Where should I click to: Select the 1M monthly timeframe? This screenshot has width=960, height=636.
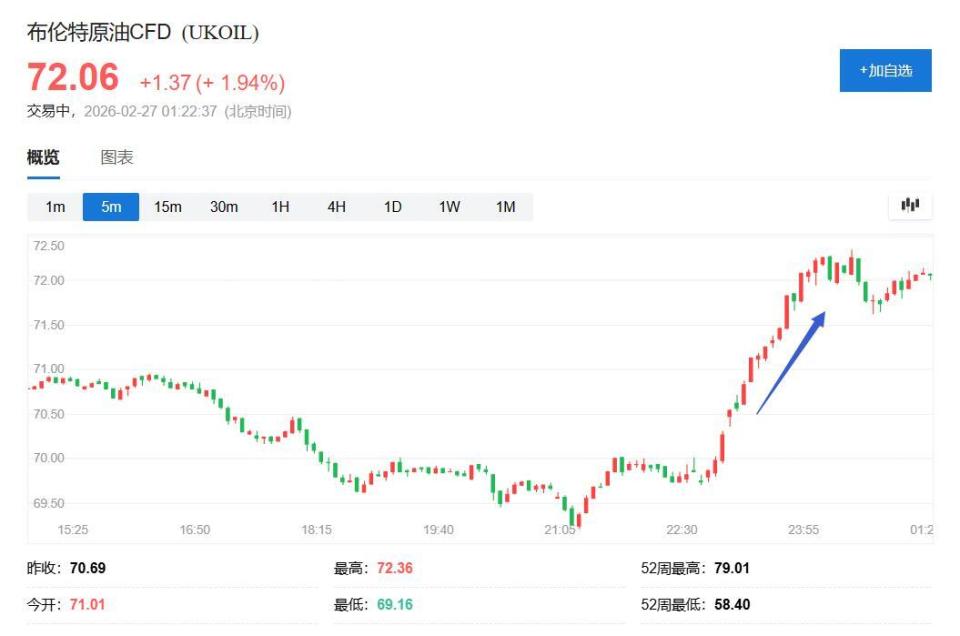tap(505, 207)
